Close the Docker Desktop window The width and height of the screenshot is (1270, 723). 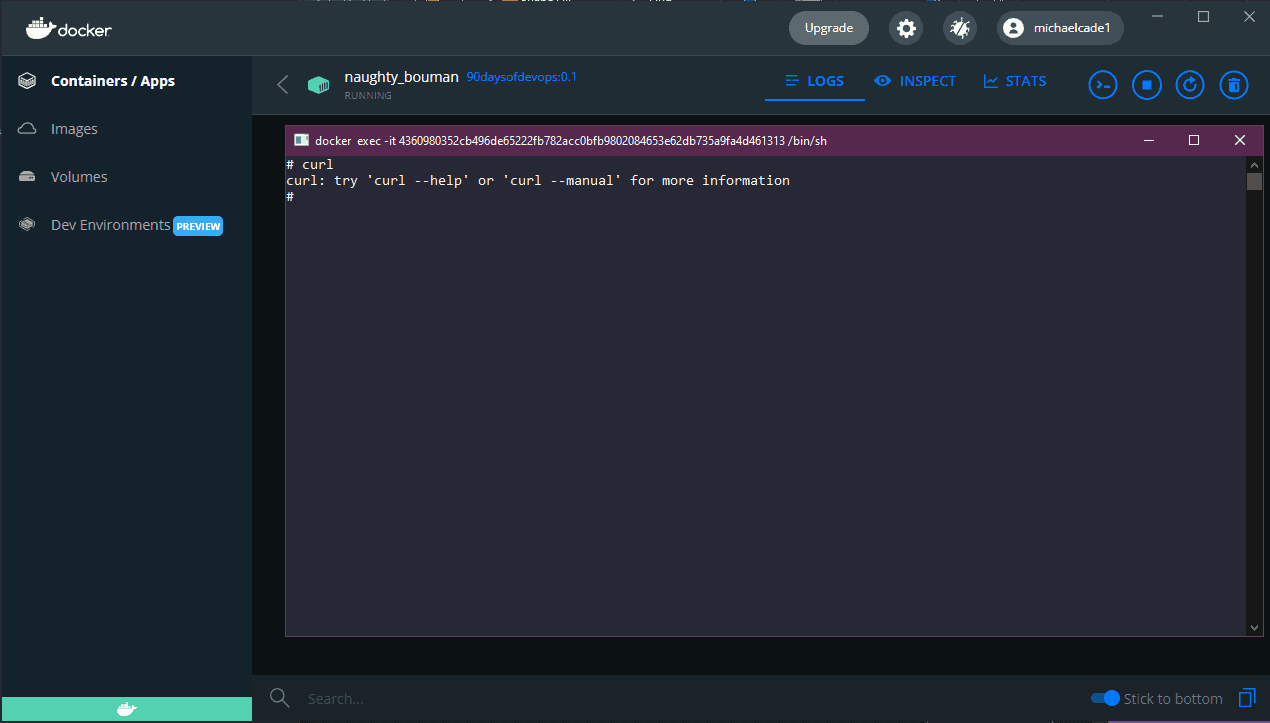tap(1248, 16)
